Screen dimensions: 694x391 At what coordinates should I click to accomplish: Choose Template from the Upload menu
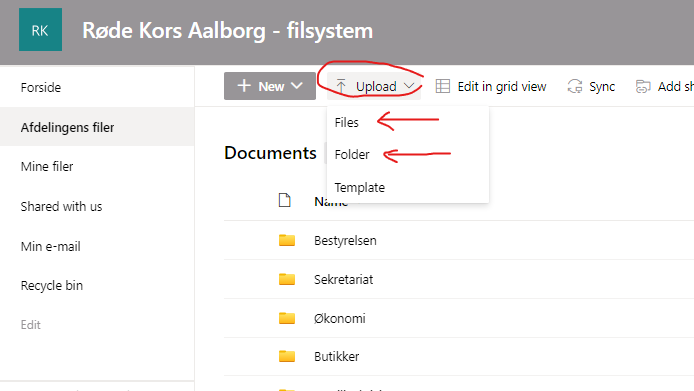click(359, 187)
